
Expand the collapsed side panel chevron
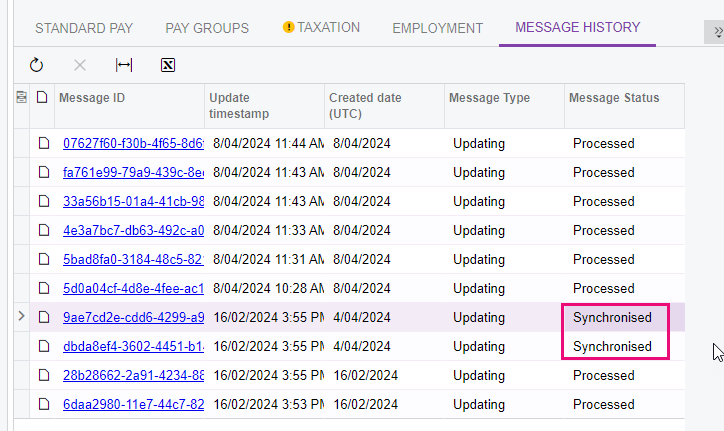(716, 32)
